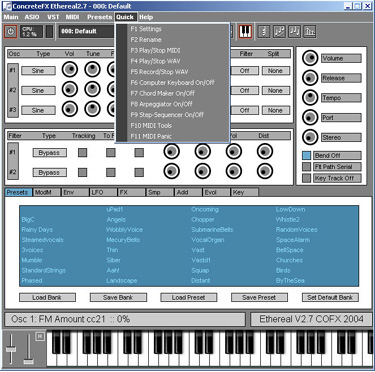Toggle Filter #1 'To F' box
This screenshot has height=372, width=375.
(x=111, y=153)
